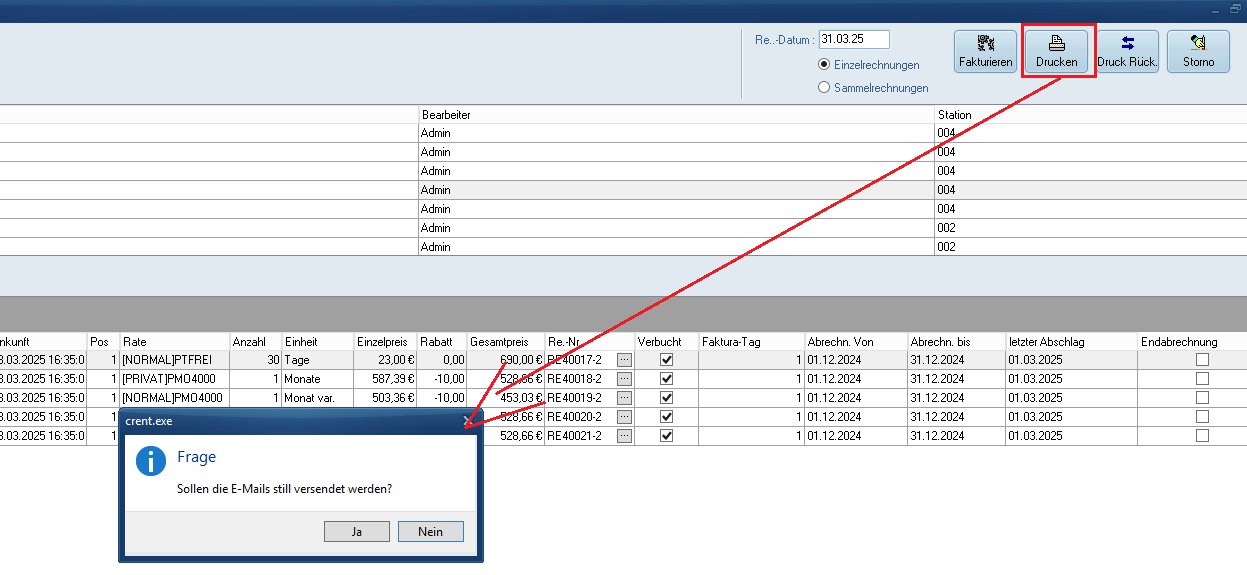Select the Sammelrechnungen radio option
1247x575 pixels.
coord(824,88)
